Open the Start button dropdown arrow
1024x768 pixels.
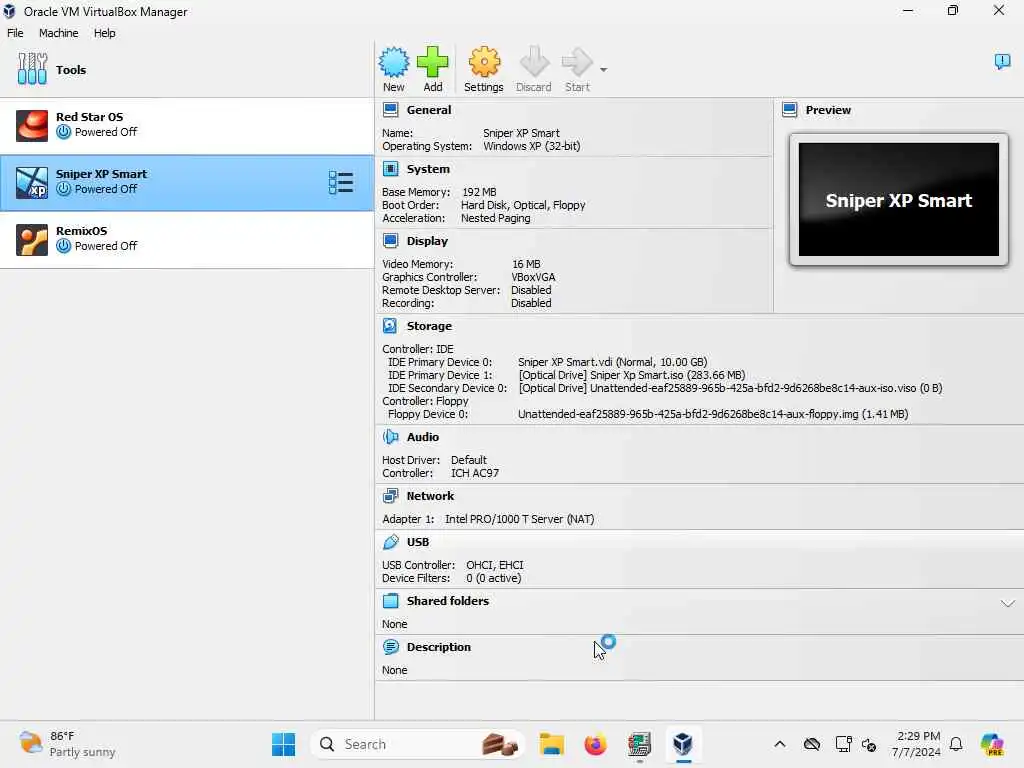pos(603,70)
